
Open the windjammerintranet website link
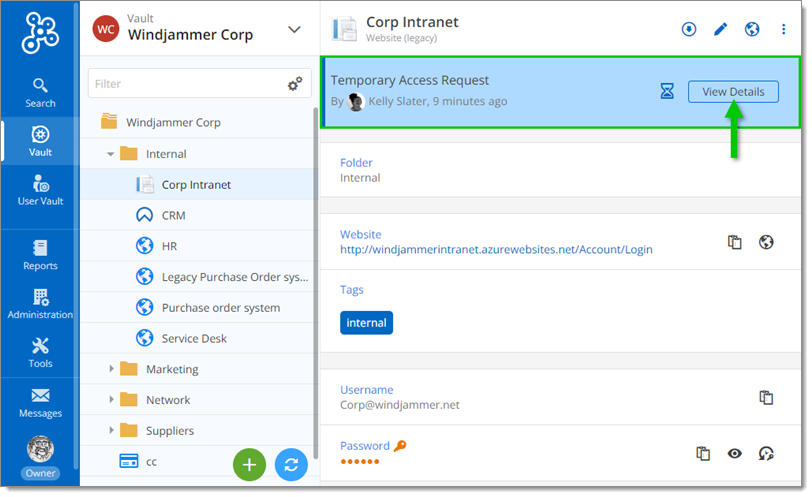tap(496, 249)
